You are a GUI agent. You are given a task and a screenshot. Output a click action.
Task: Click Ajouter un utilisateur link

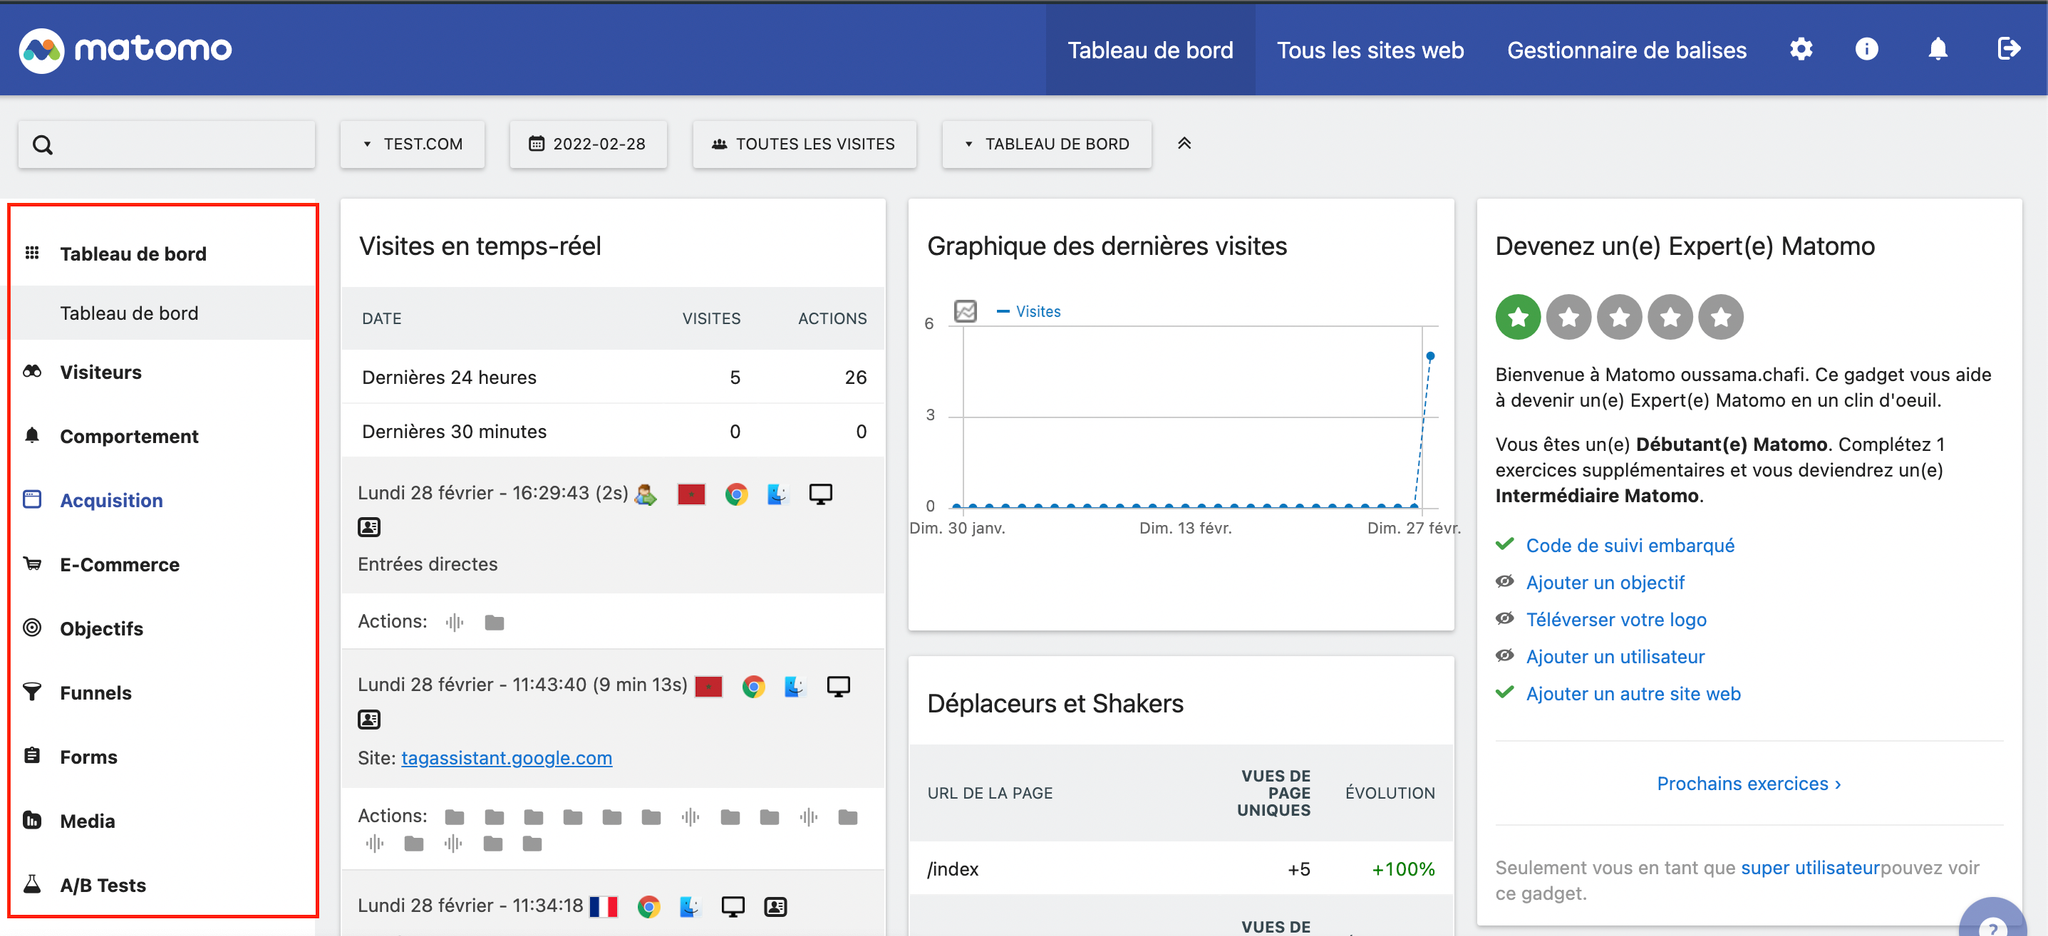(1615, 656)
